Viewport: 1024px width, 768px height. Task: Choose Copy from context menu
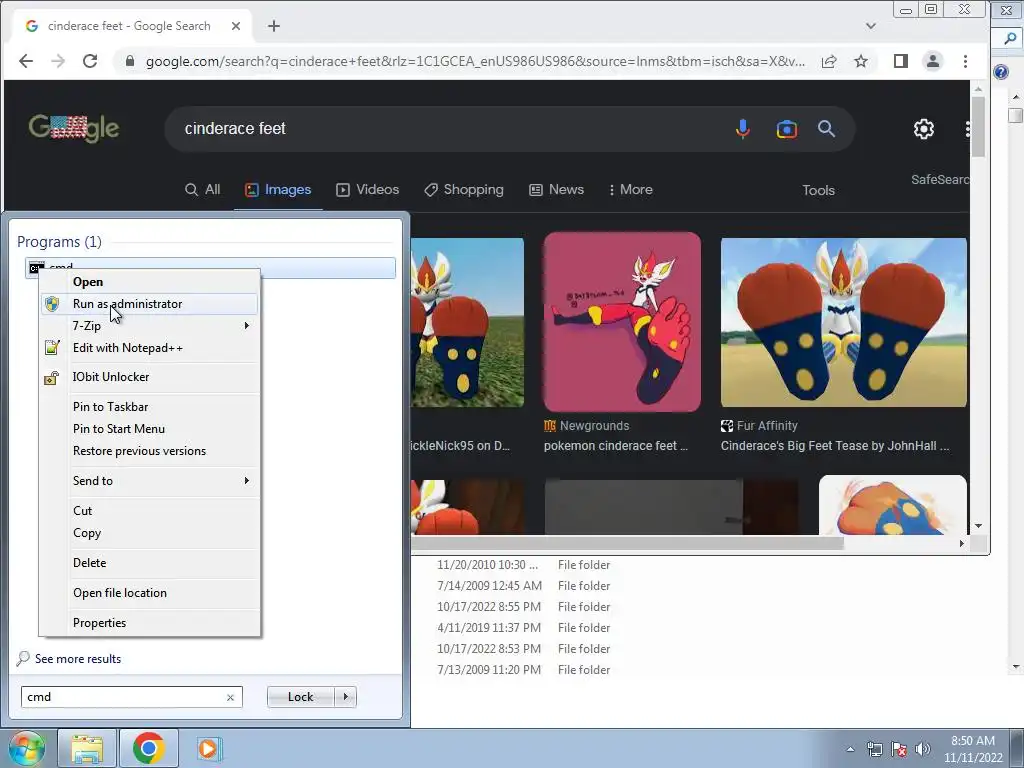tap(150, 533)
